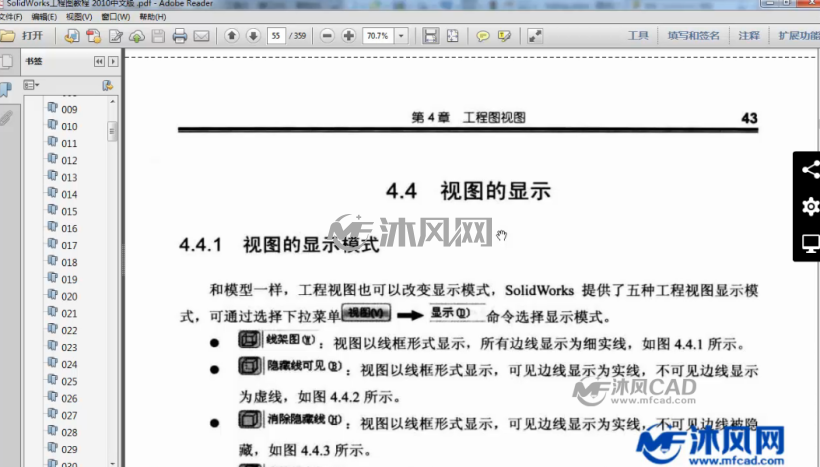Open the 帮助(H) menu
The height and width of the screenshot is (467, 820).
pos(153,17)
